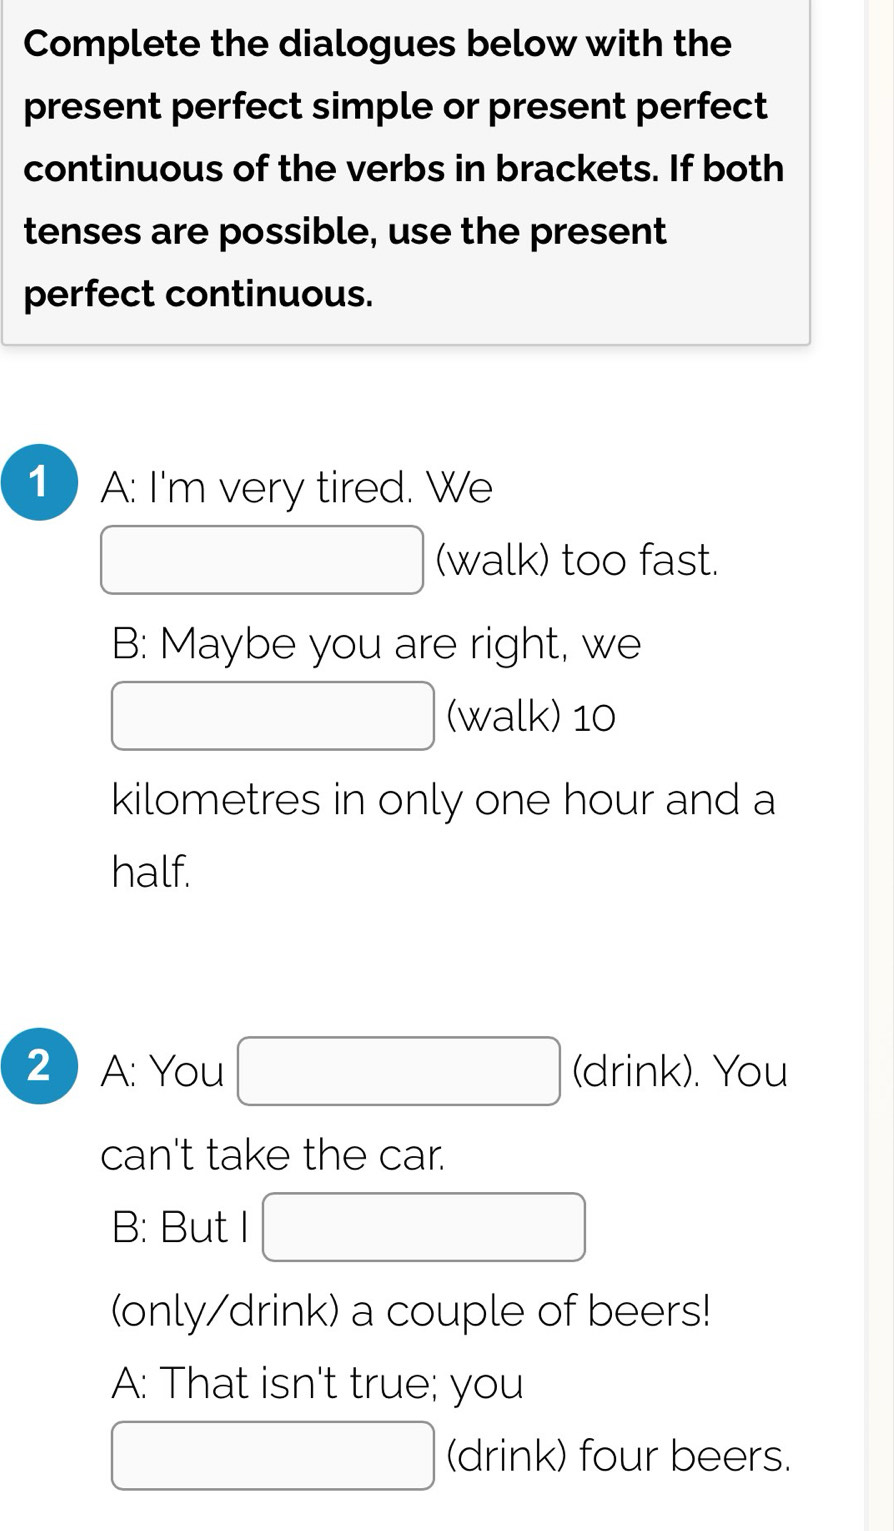Viewport: 894px width, 1531px height.
Task: Click the blank field after 'A: You'
Action: 398,1071
